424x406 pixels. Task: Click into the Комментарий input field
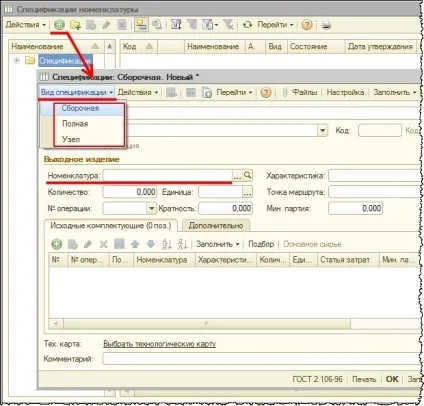pos(261,359)
